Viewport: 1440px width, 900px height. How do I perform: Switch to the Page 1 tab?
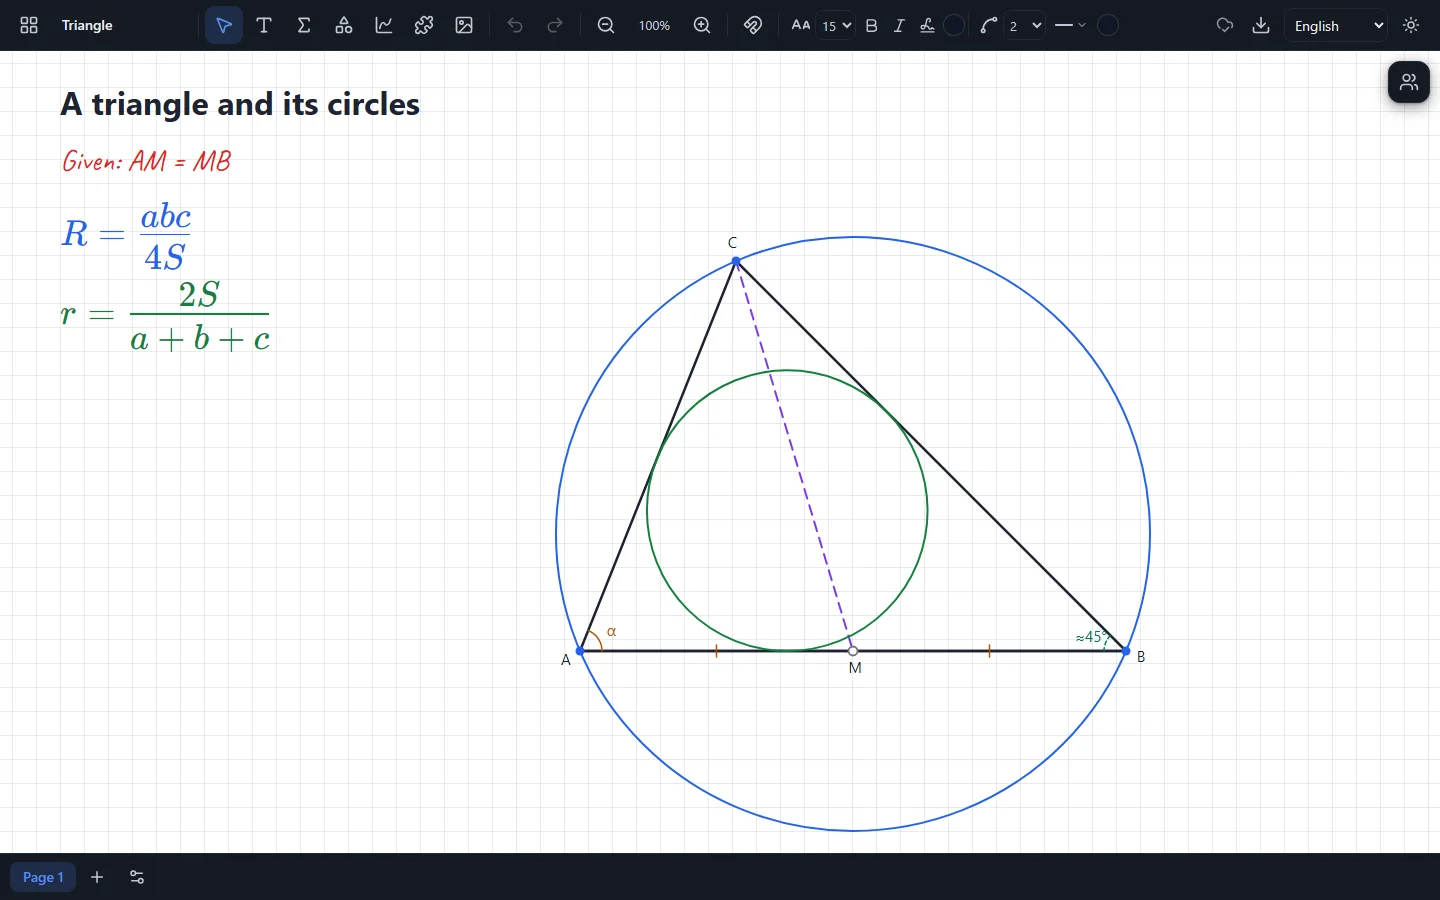(x=43, y=877)
